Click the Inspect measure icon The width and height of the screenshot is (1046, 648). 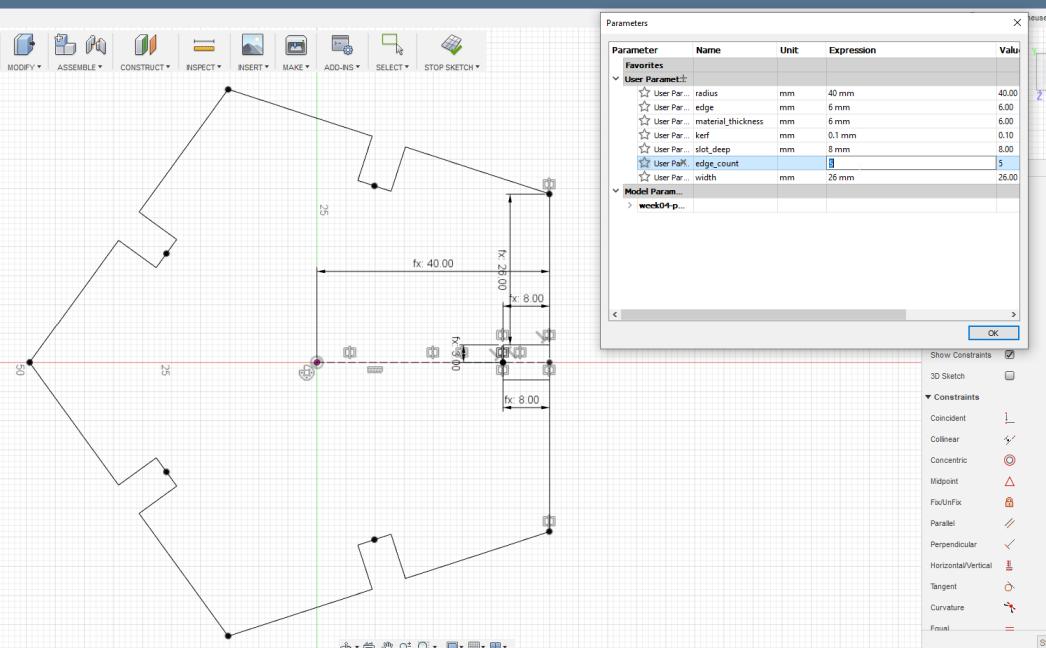click(x=203, y=45)
